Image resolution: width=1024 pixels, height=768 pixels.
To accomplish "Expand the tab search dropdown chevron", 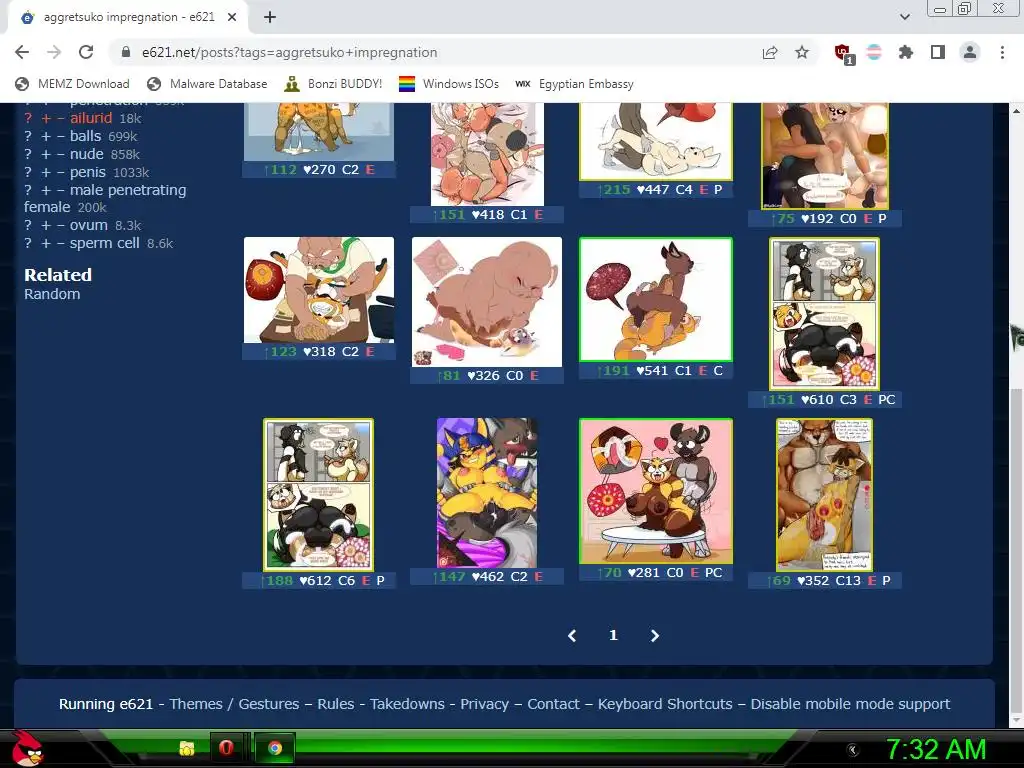I will coord(904,17).
